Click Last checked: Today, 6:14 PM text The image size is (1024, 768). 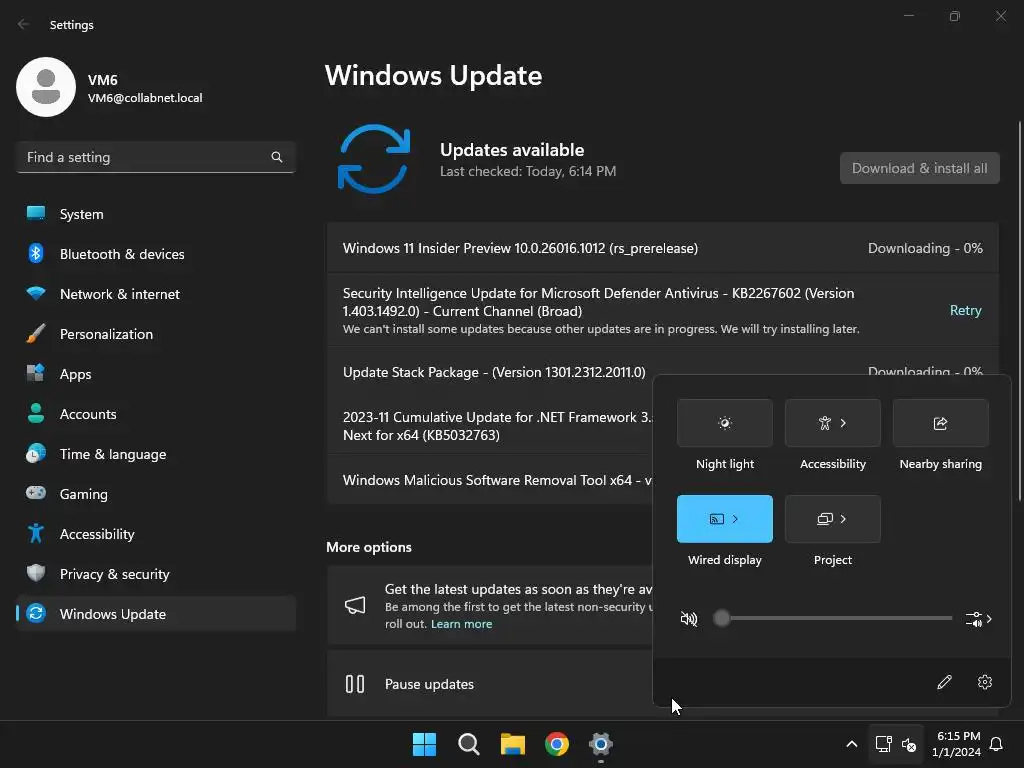528,171
